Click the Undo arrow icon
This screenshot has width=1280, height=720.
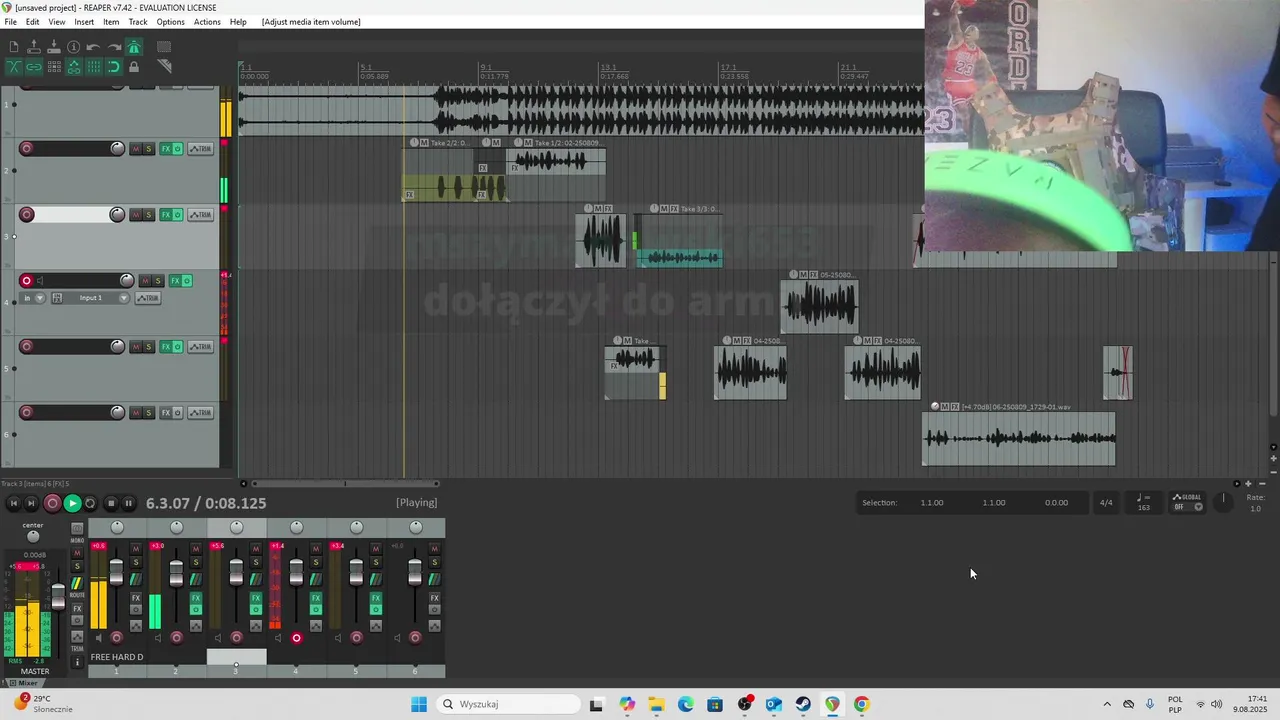pos(94,47)
